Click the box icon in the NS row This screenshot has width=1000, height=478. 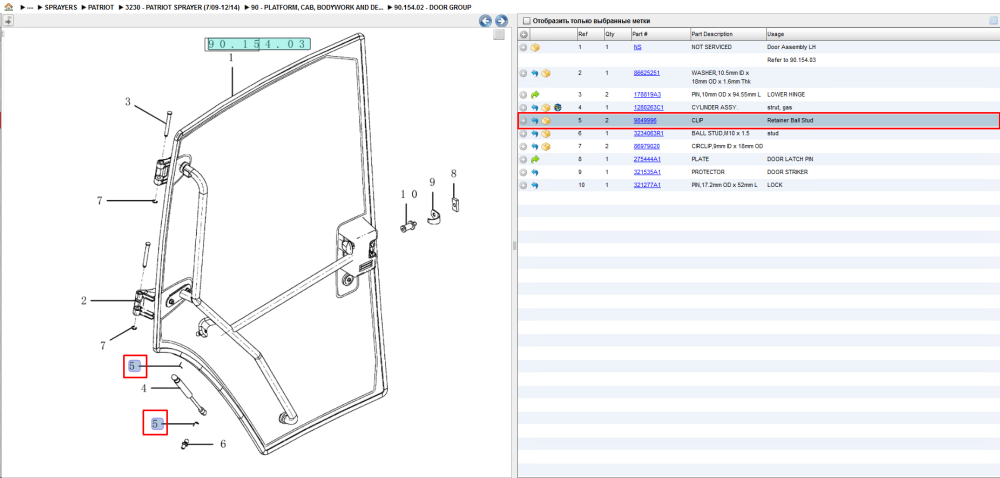tap(535, 47)
